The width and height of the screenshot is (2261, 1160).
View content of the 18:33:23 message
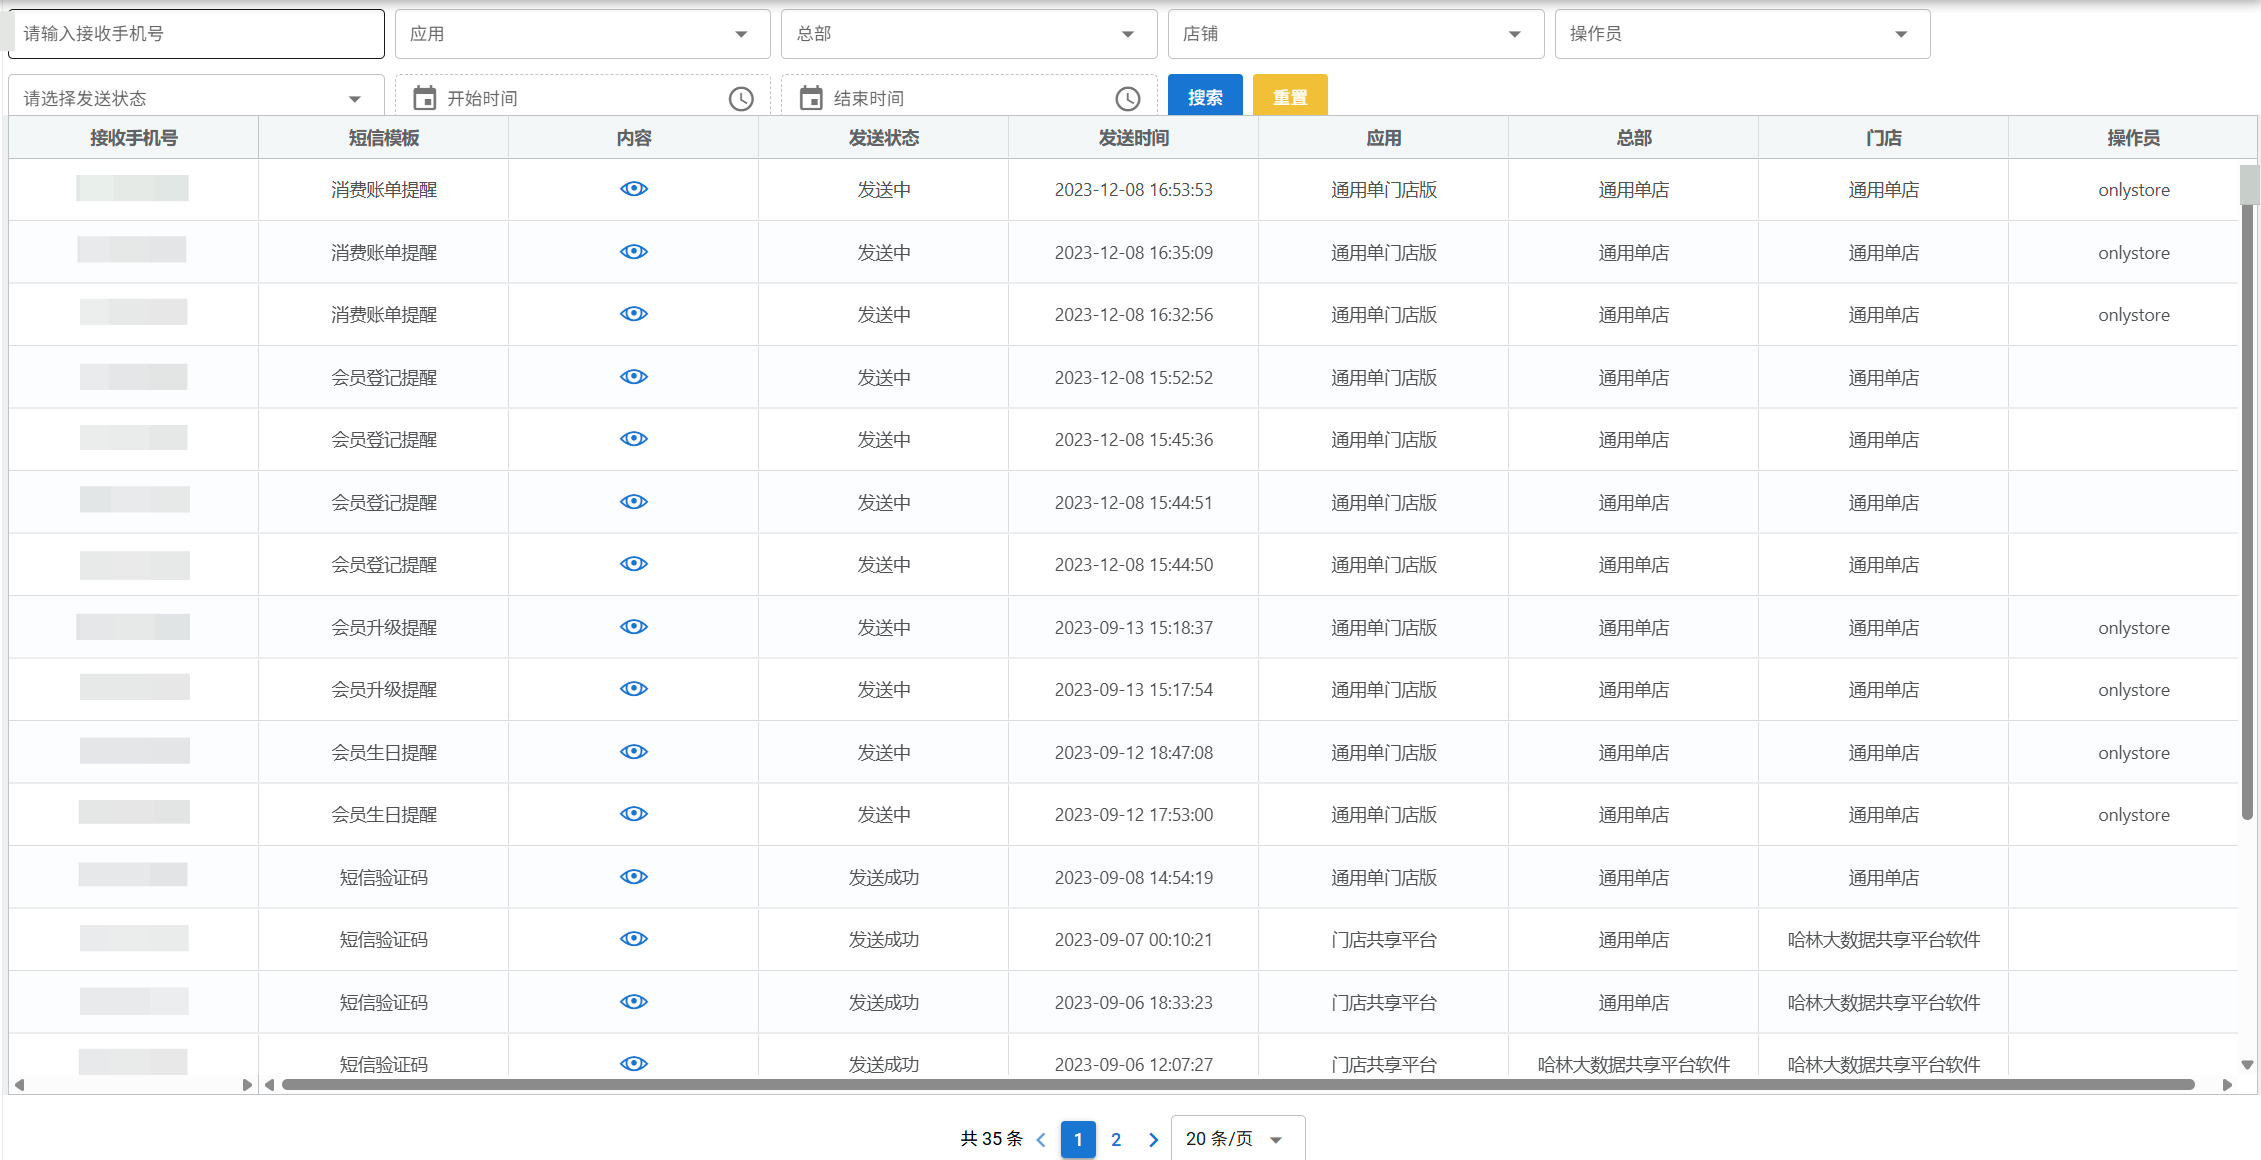(x=634, y=1002)
